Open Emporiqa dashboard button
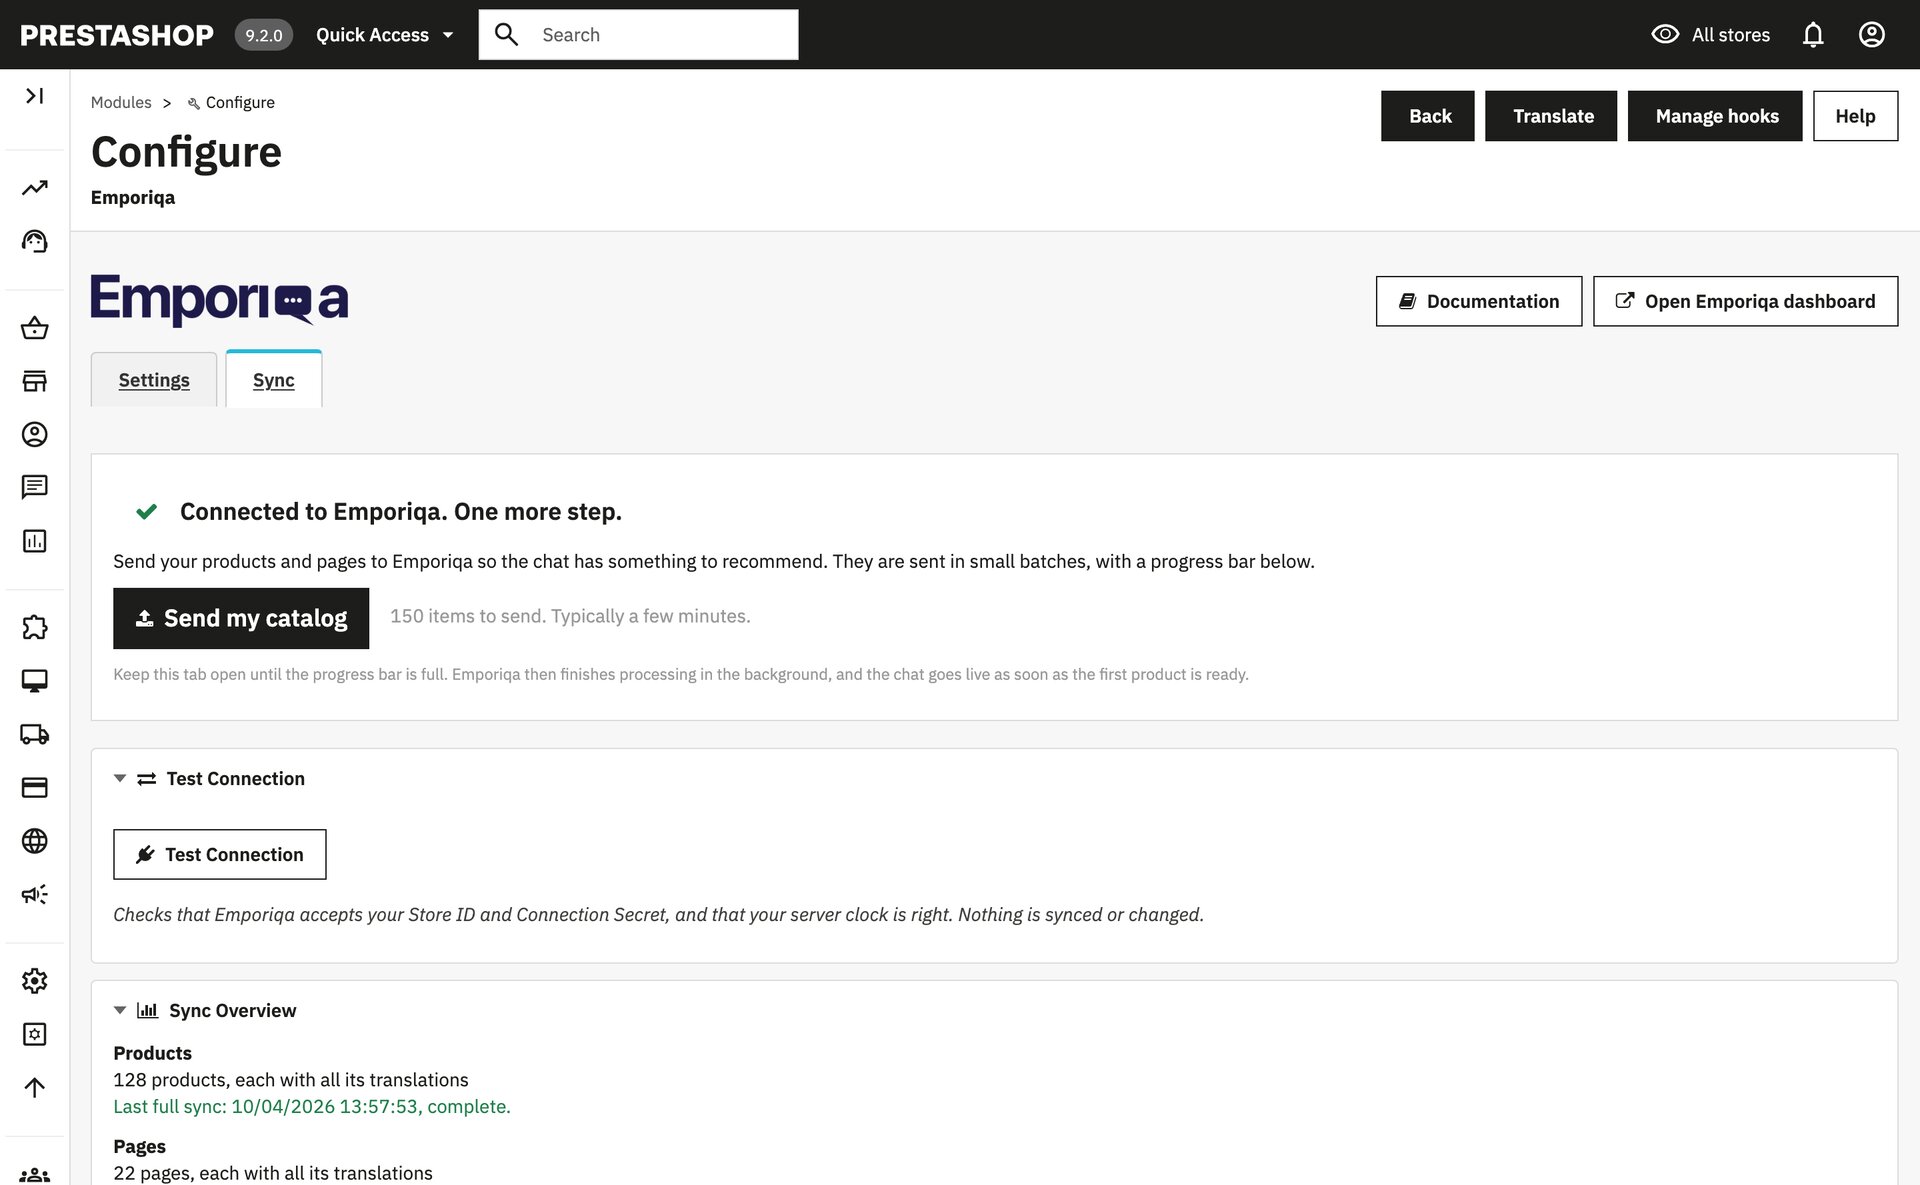1920x1185 pixels. click(x=1746, y=301)
